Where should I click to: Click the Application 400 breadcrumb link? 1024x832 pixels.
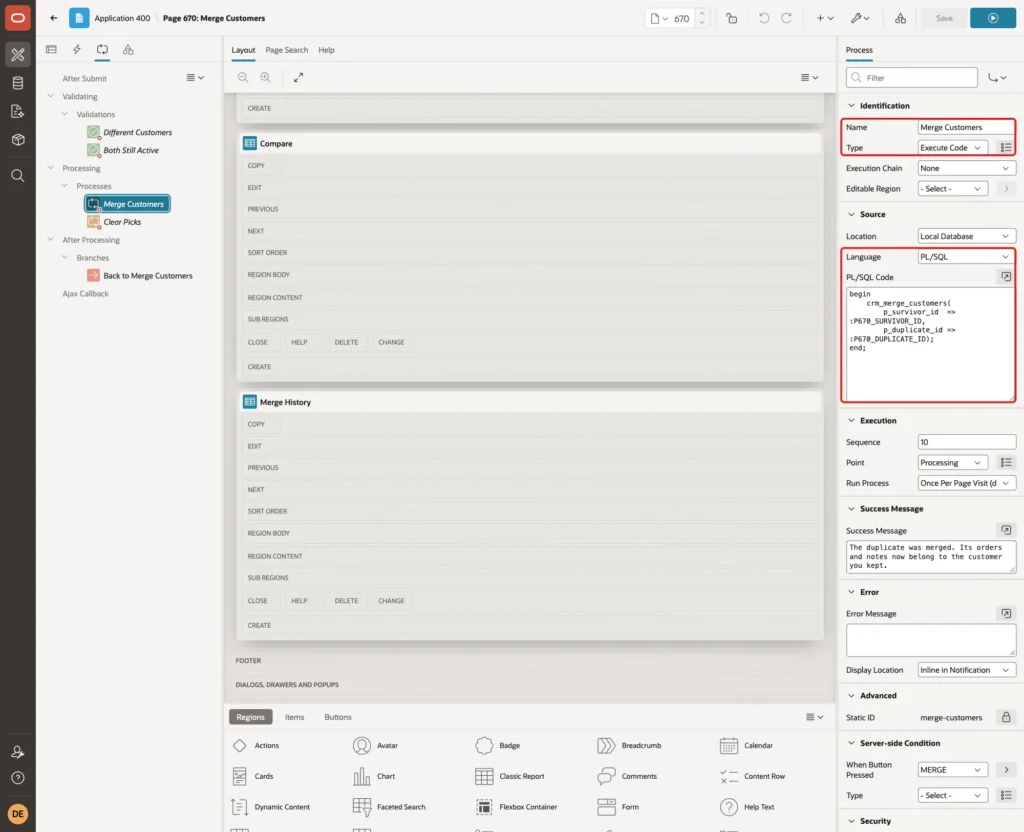pyautogui.click(x=122, y=18)
